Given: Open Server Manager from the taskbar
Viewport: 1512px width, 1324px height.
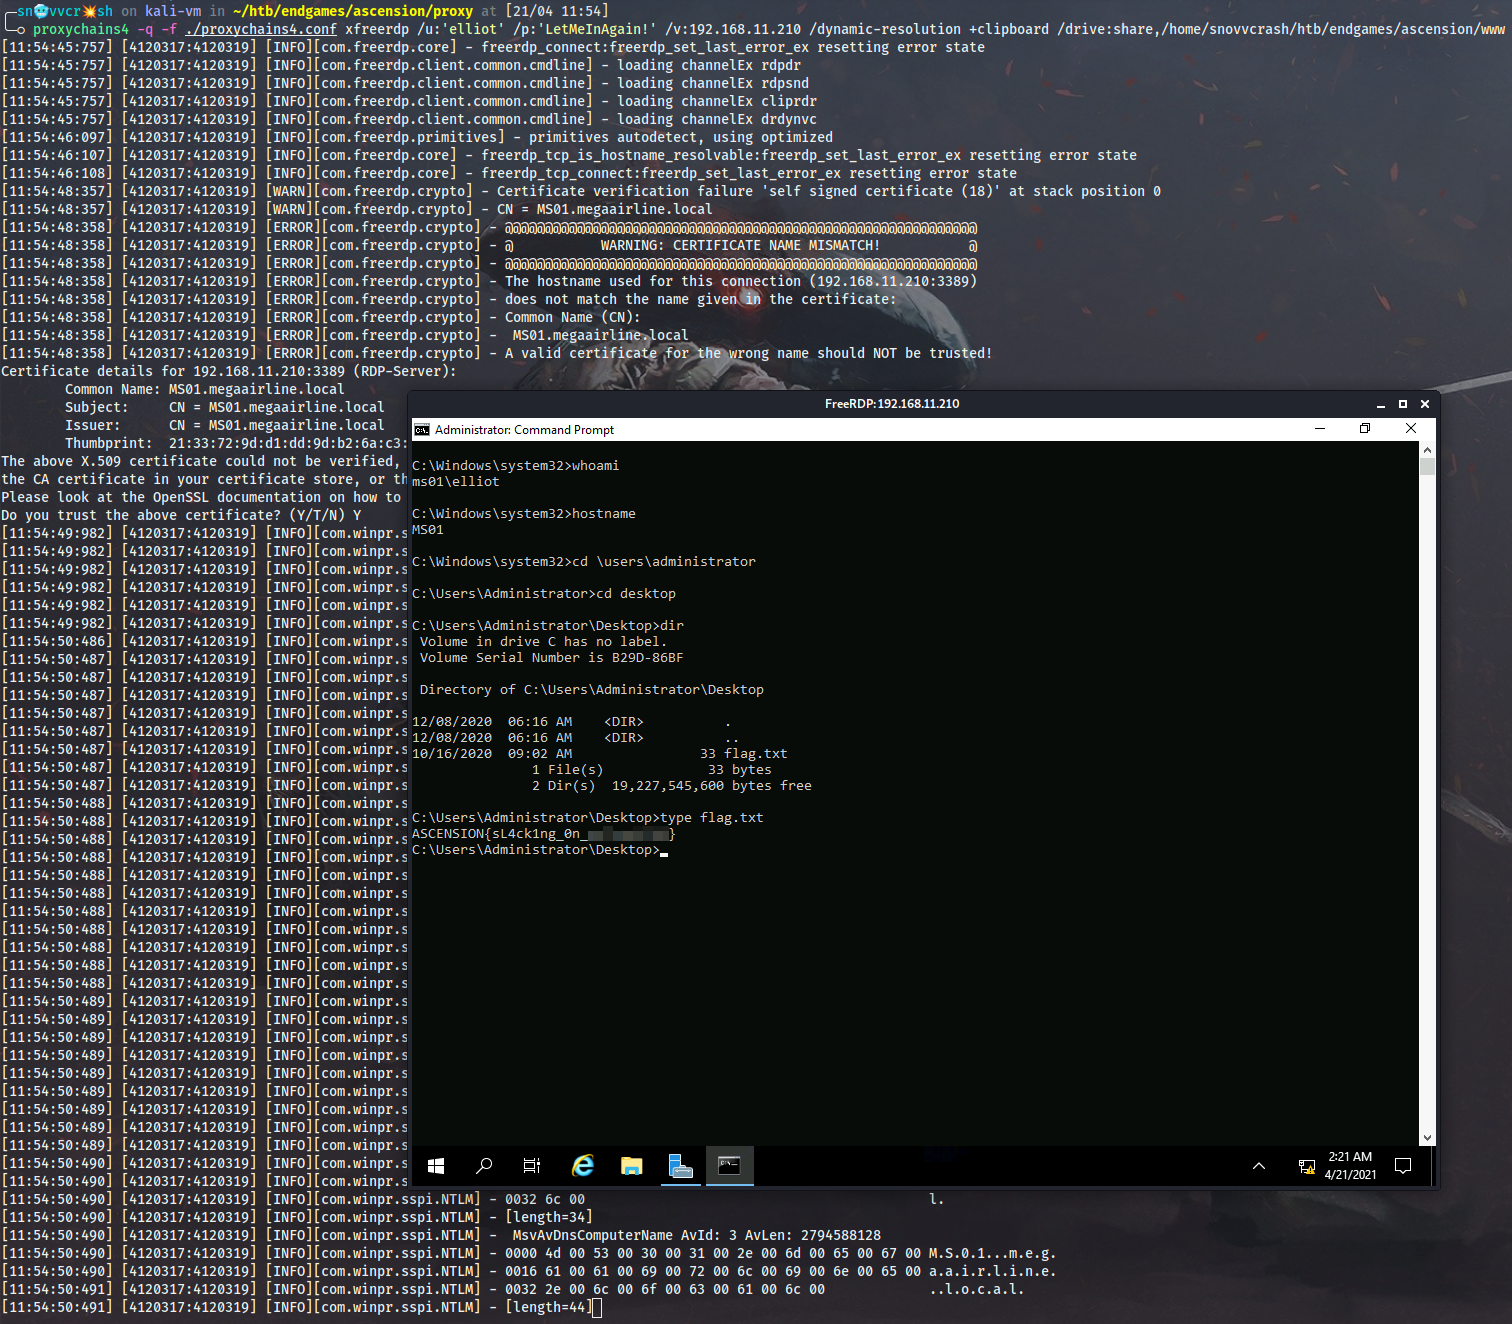Looking at the screenshot, I should (x=680, y=1166).
